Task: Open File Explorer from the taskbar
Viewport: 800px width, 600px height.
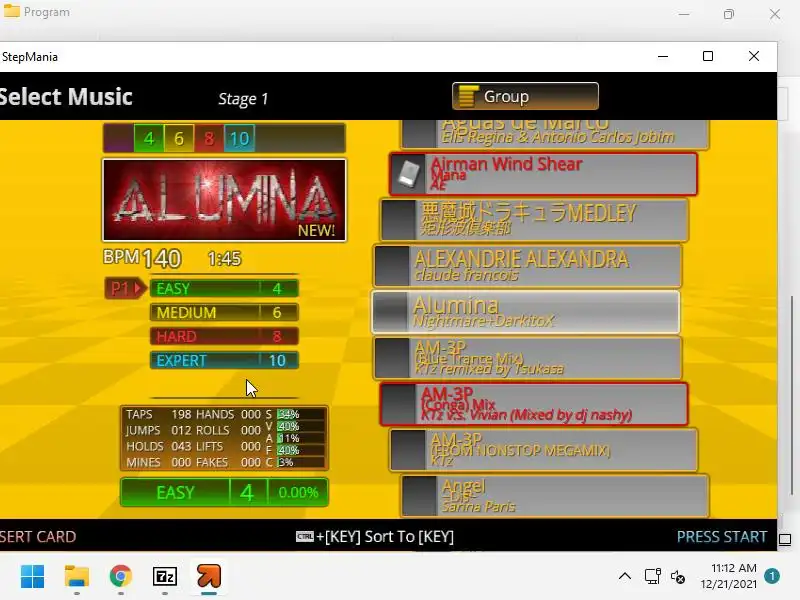Action: [x=77, y=577]
